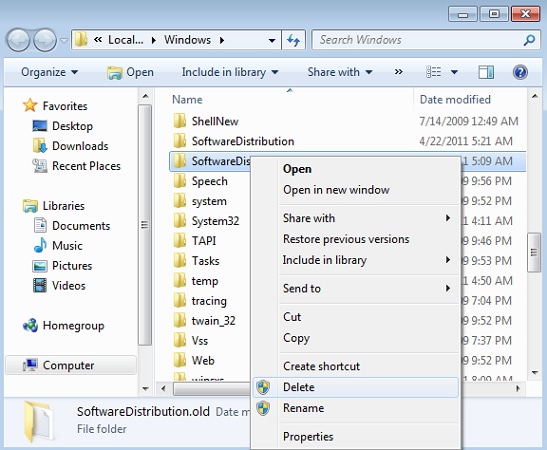
Task: Expand the address bar history dropdown
Action: click(272, 40)
